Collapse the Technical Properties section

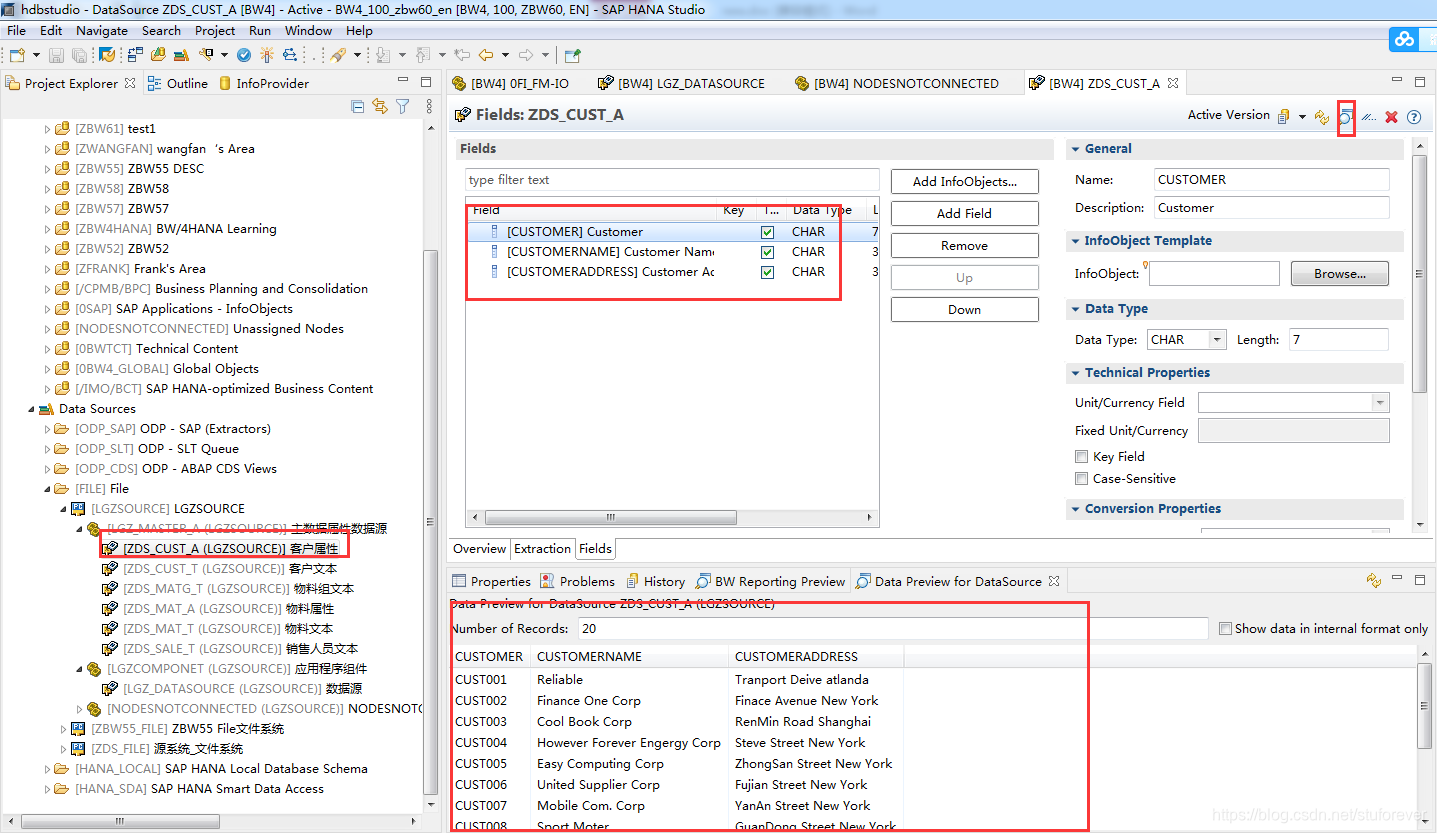tap(1076, 372)
